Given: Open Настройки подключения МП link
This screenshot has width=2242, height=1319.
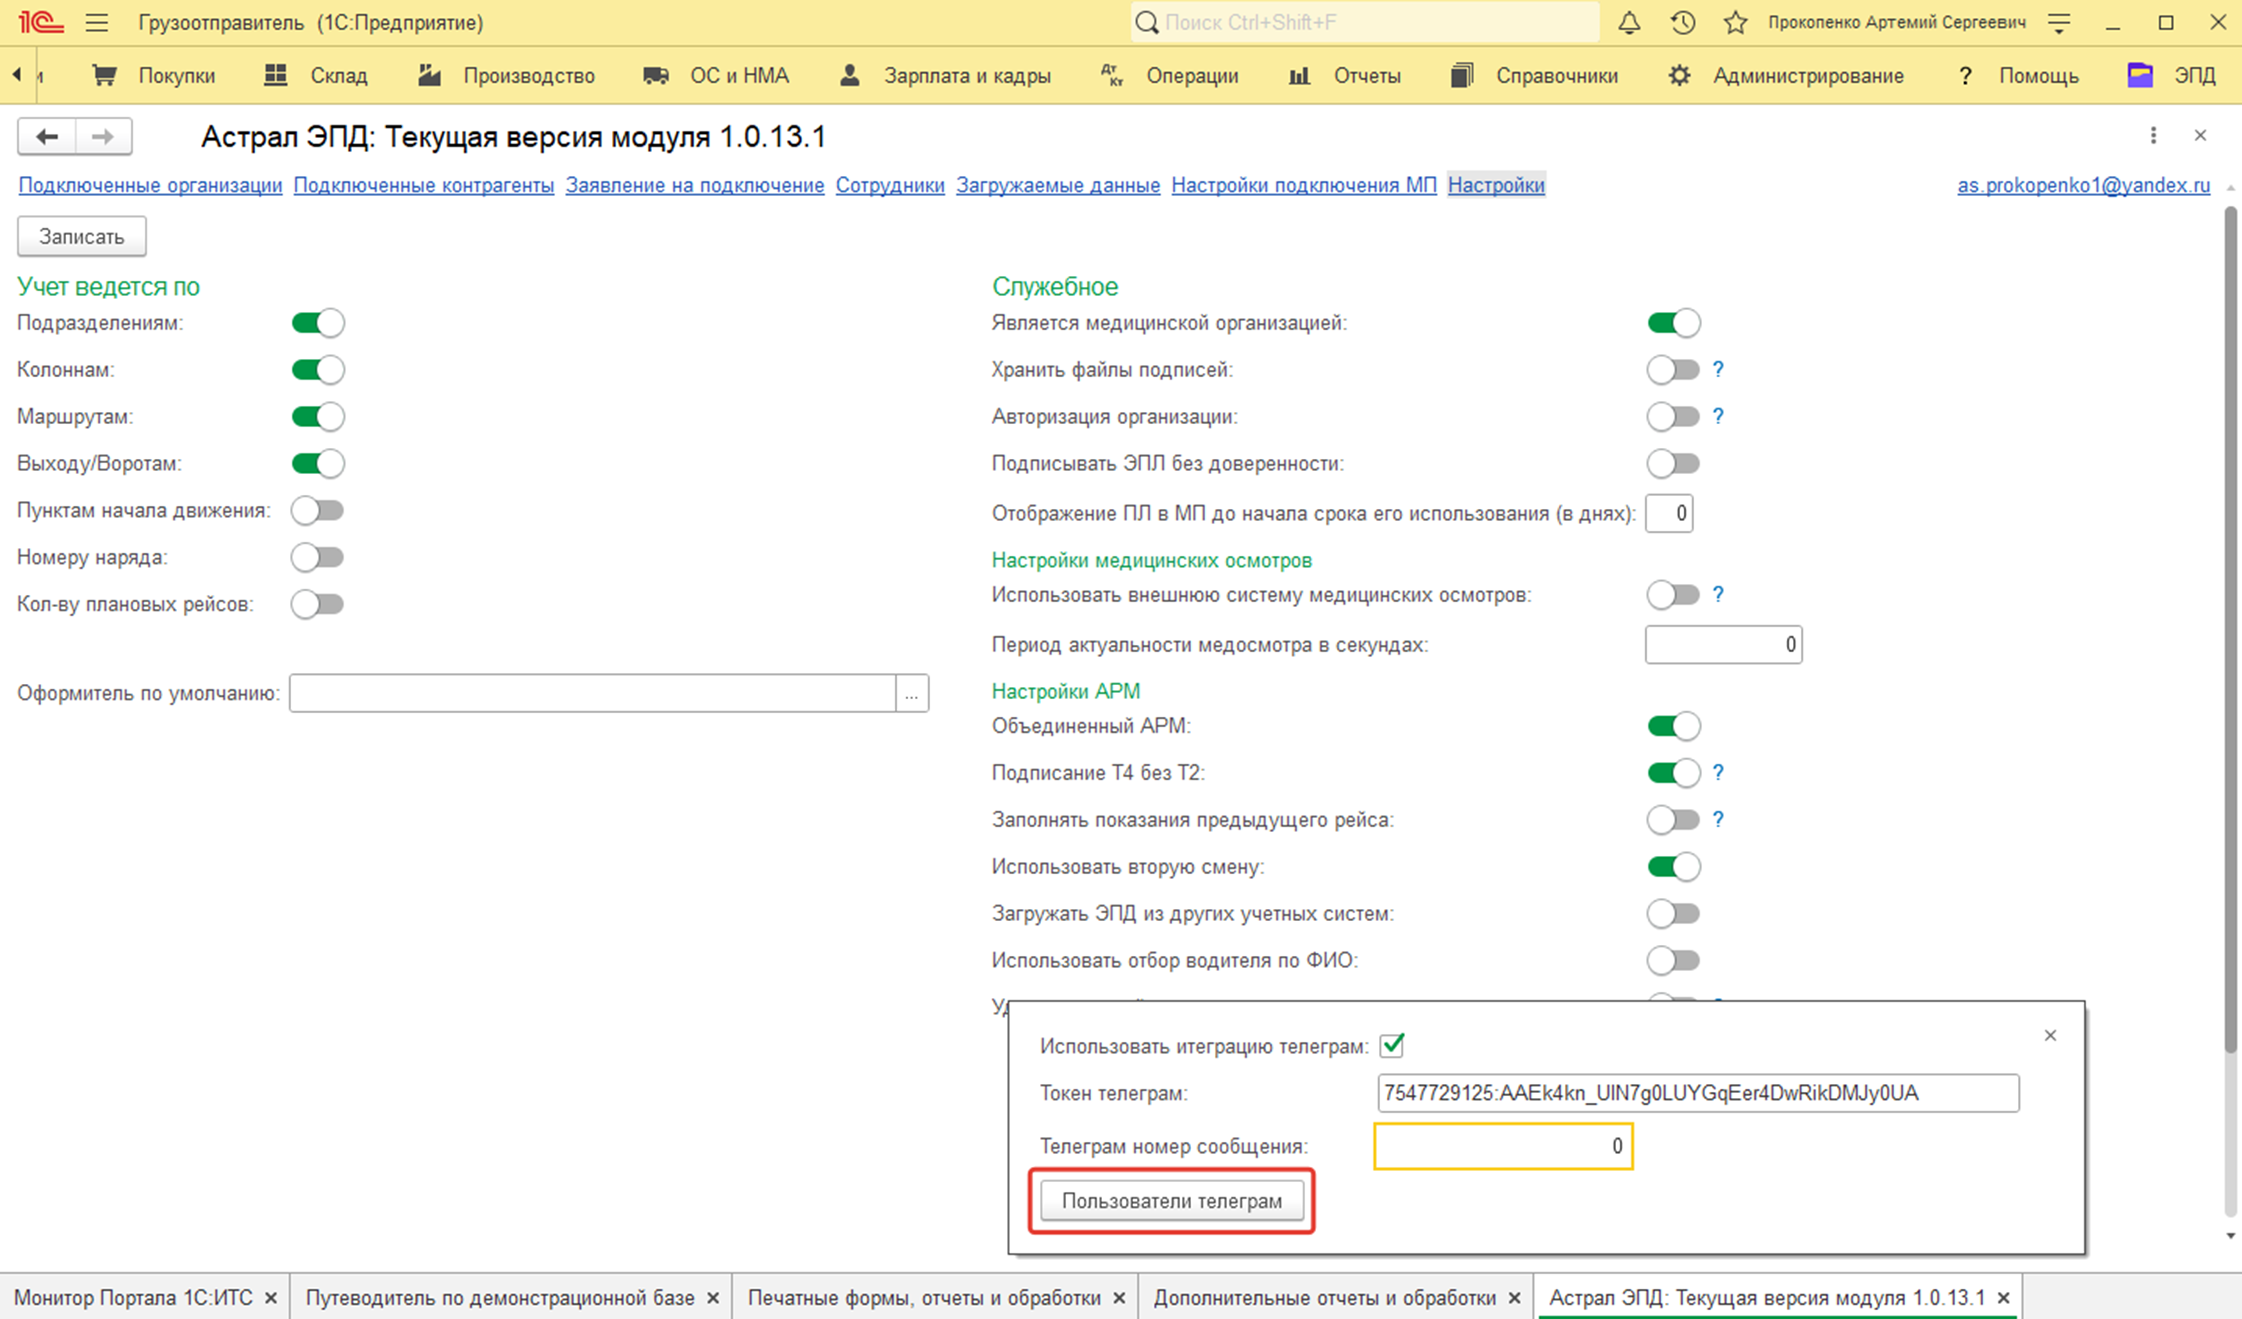Looking at the screenshot, I should (x=1304, y=185).
